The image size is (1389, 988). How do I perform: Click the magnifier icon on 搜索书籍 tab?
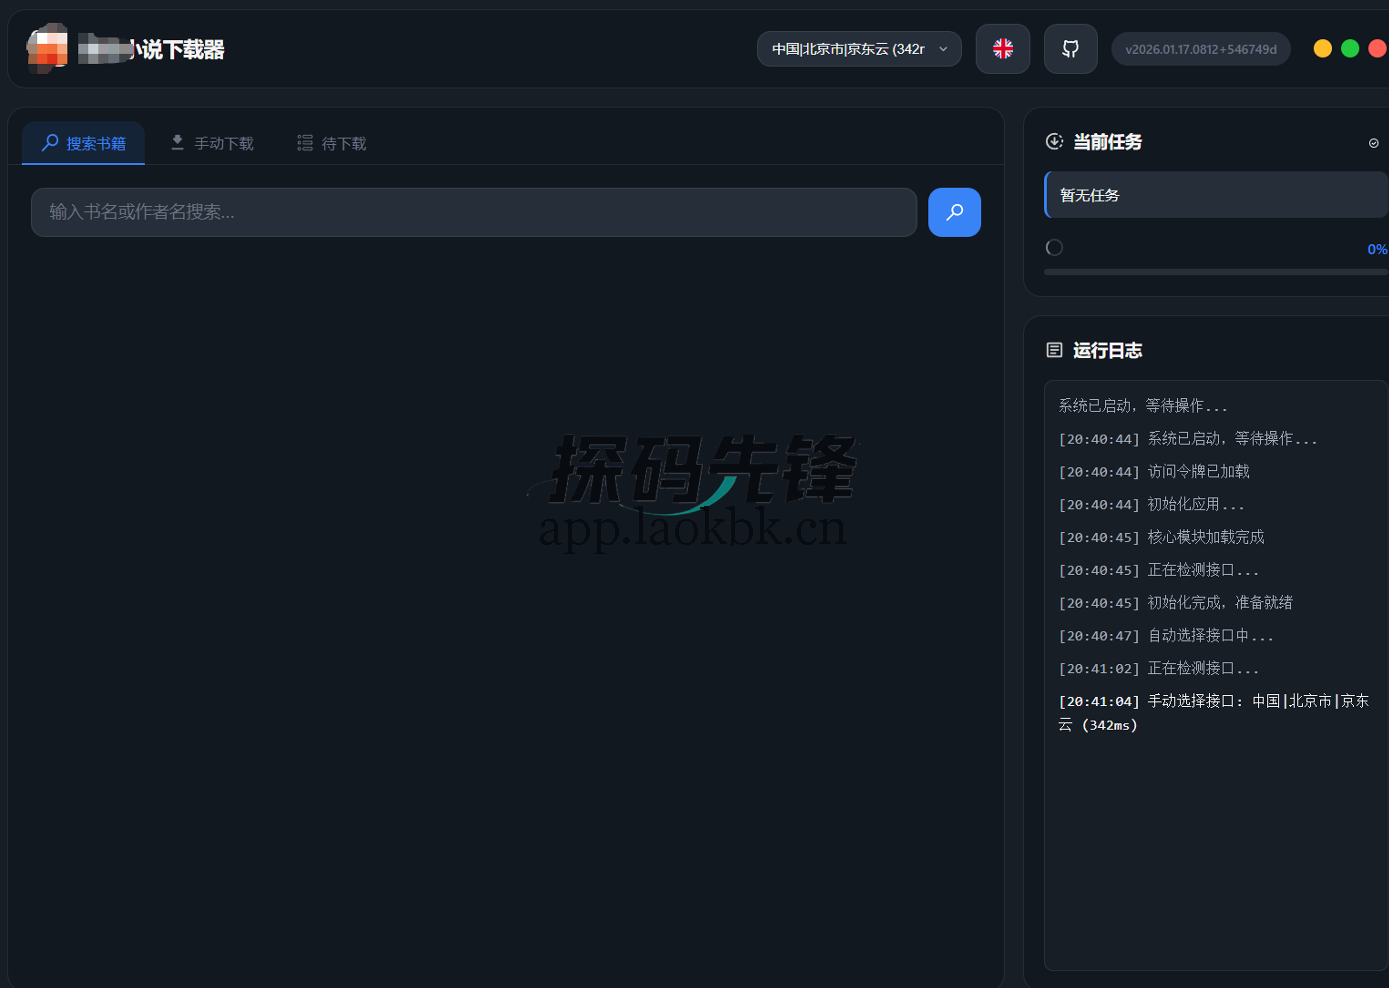click(52, 143)
